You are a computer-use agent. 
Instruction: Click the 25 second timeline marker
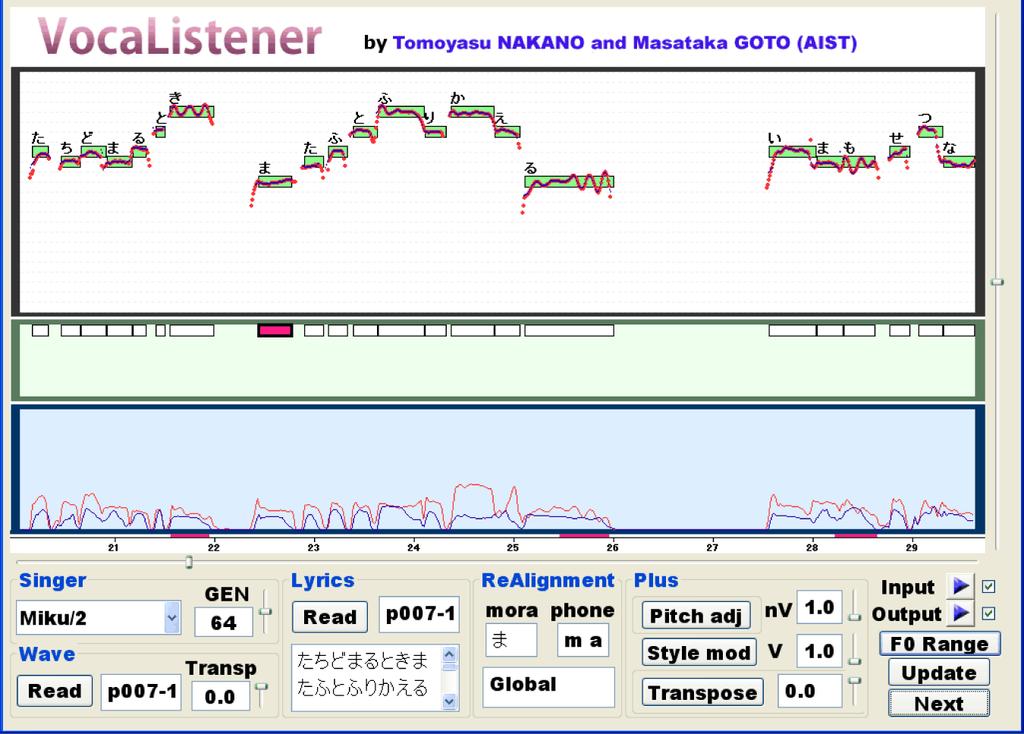(x=513, y=548)
